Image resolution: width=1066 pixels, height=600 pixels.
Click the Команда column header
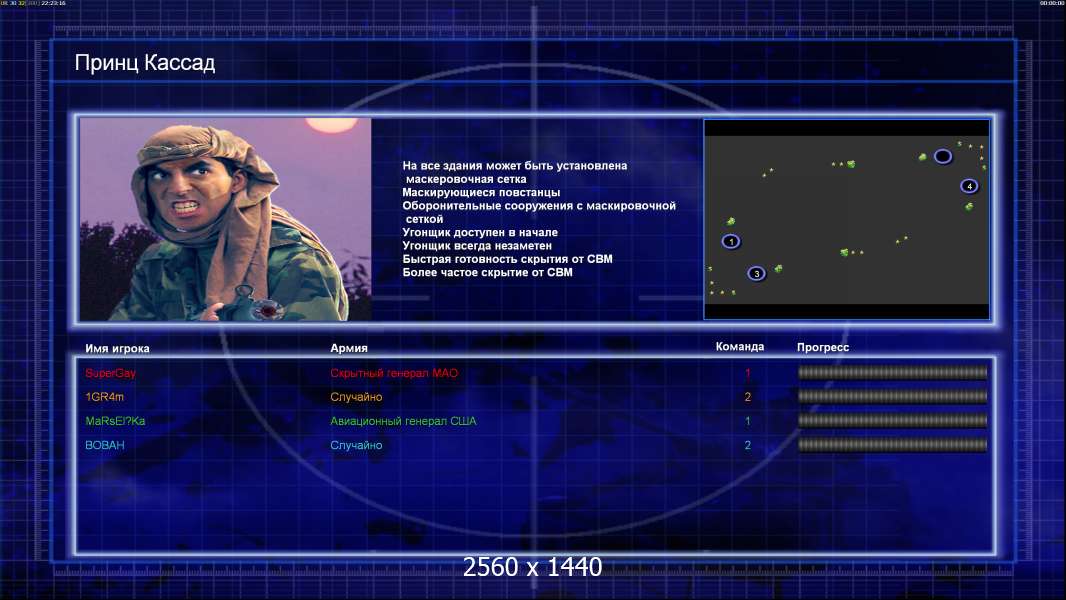click(740, 347)
